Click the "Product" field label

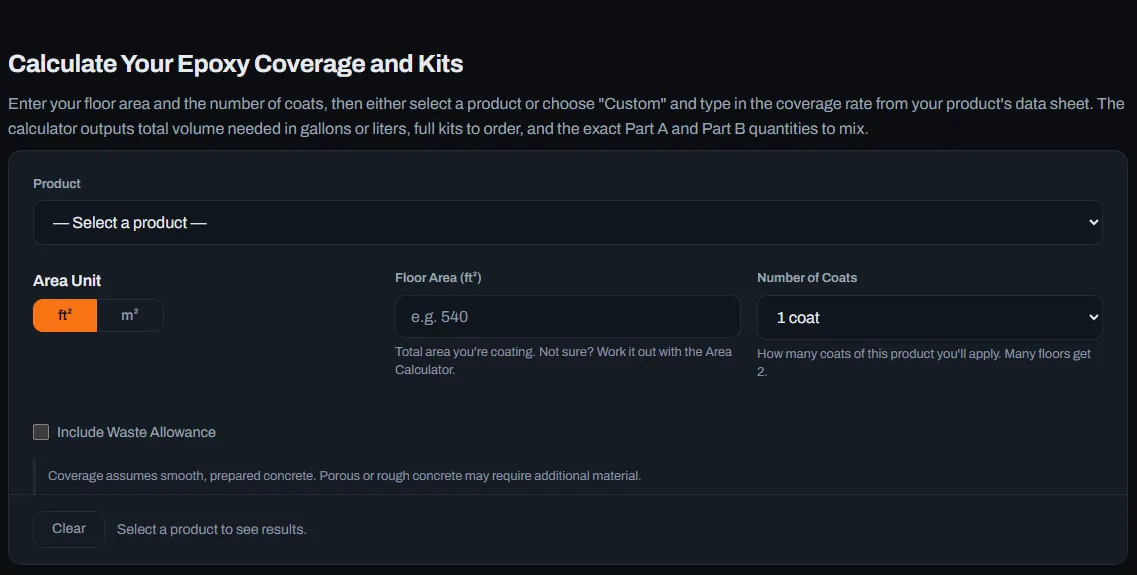pos(57,183)
